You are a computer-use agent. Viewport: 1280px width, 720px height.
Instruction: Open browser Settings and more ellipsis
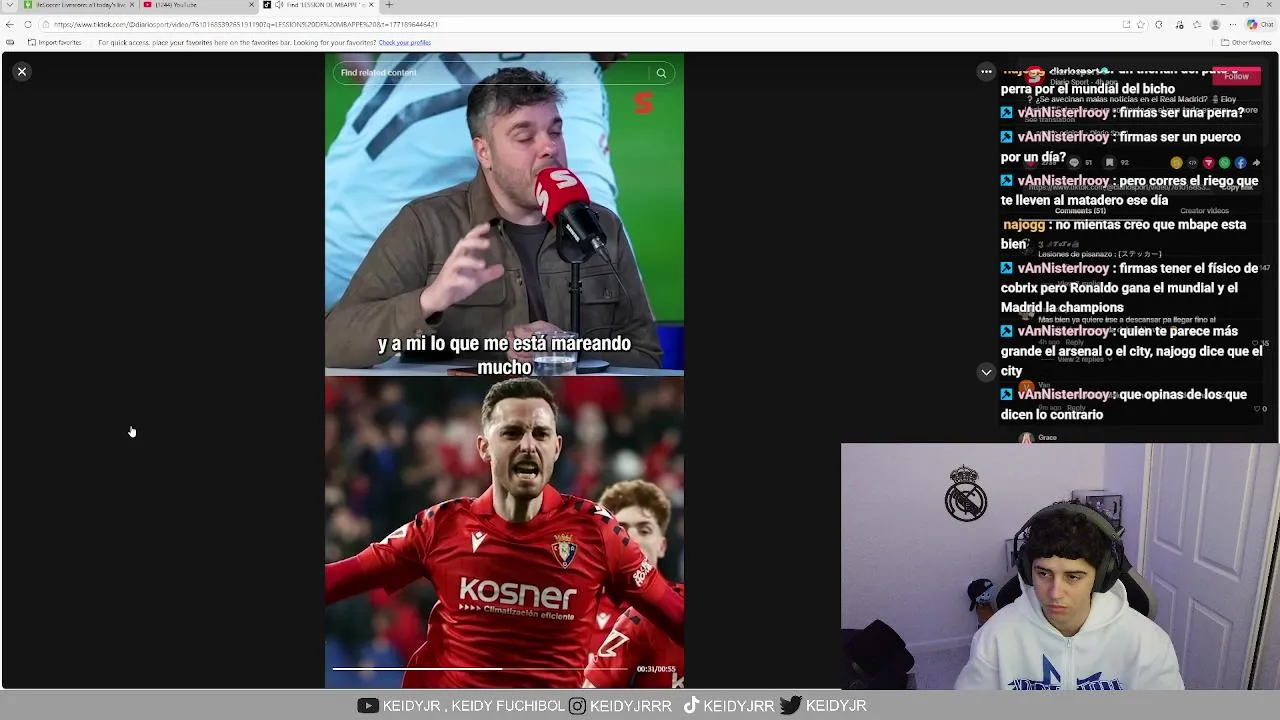point(1234,24)
